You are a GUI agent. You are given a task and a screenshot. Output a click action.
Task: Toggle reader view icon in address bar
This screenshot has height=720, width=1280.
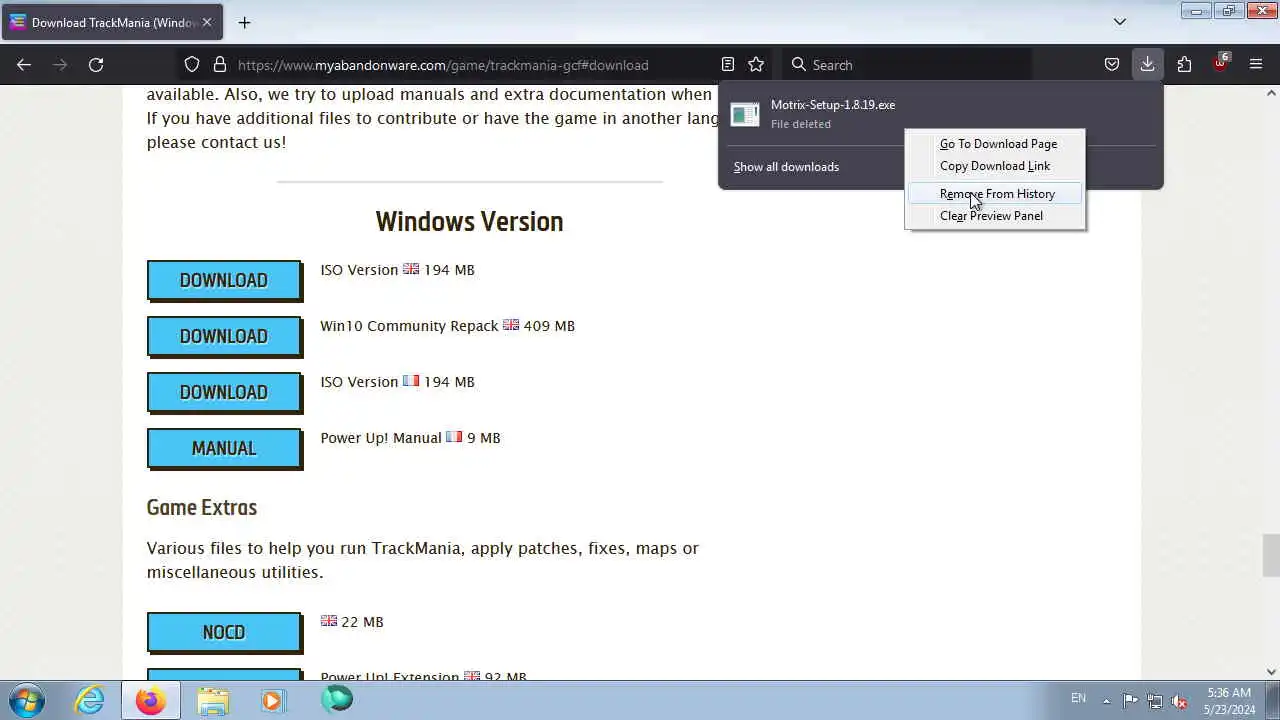pyautogui.click(x=728, y=64)
